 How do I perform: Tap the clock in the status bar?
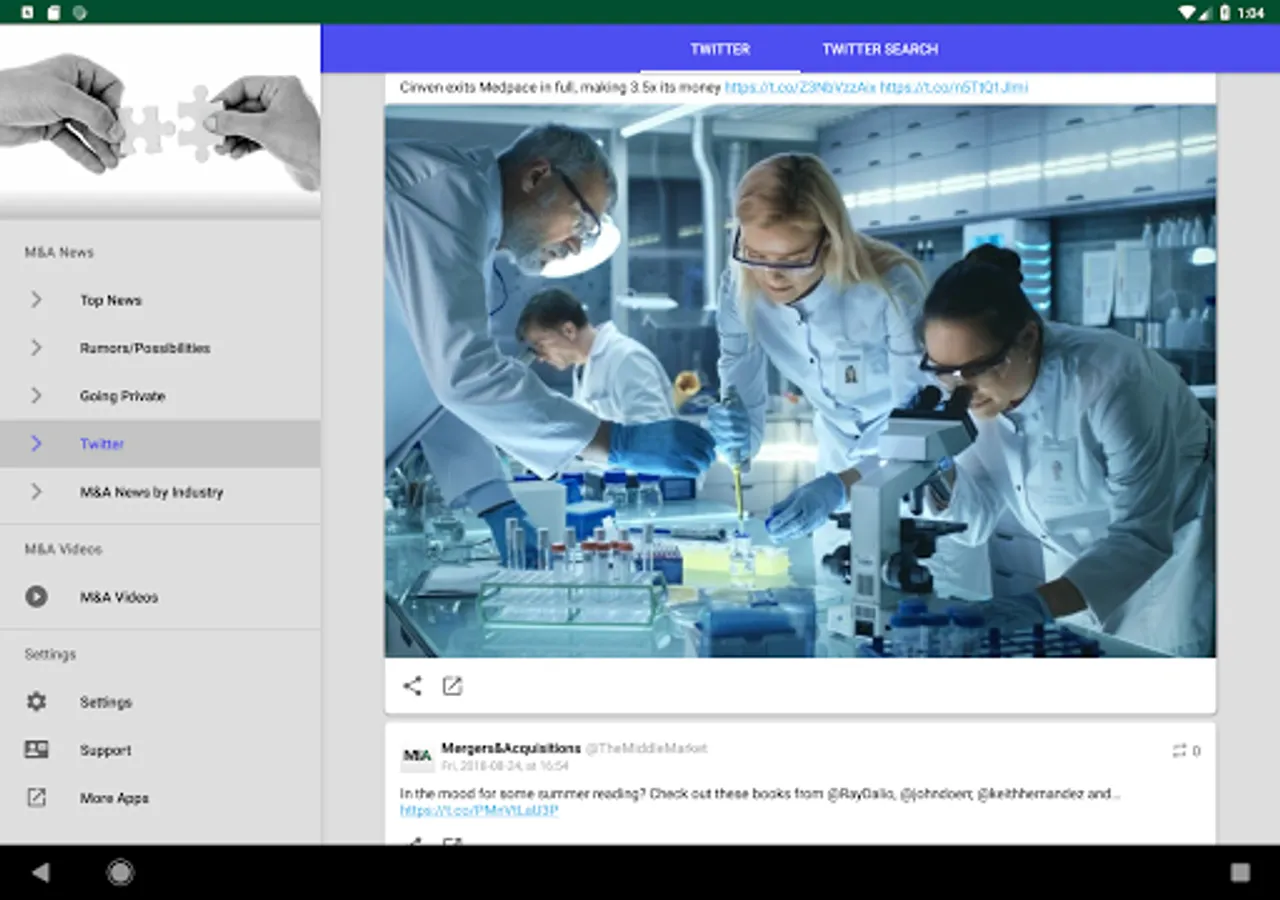[1251, 13]
